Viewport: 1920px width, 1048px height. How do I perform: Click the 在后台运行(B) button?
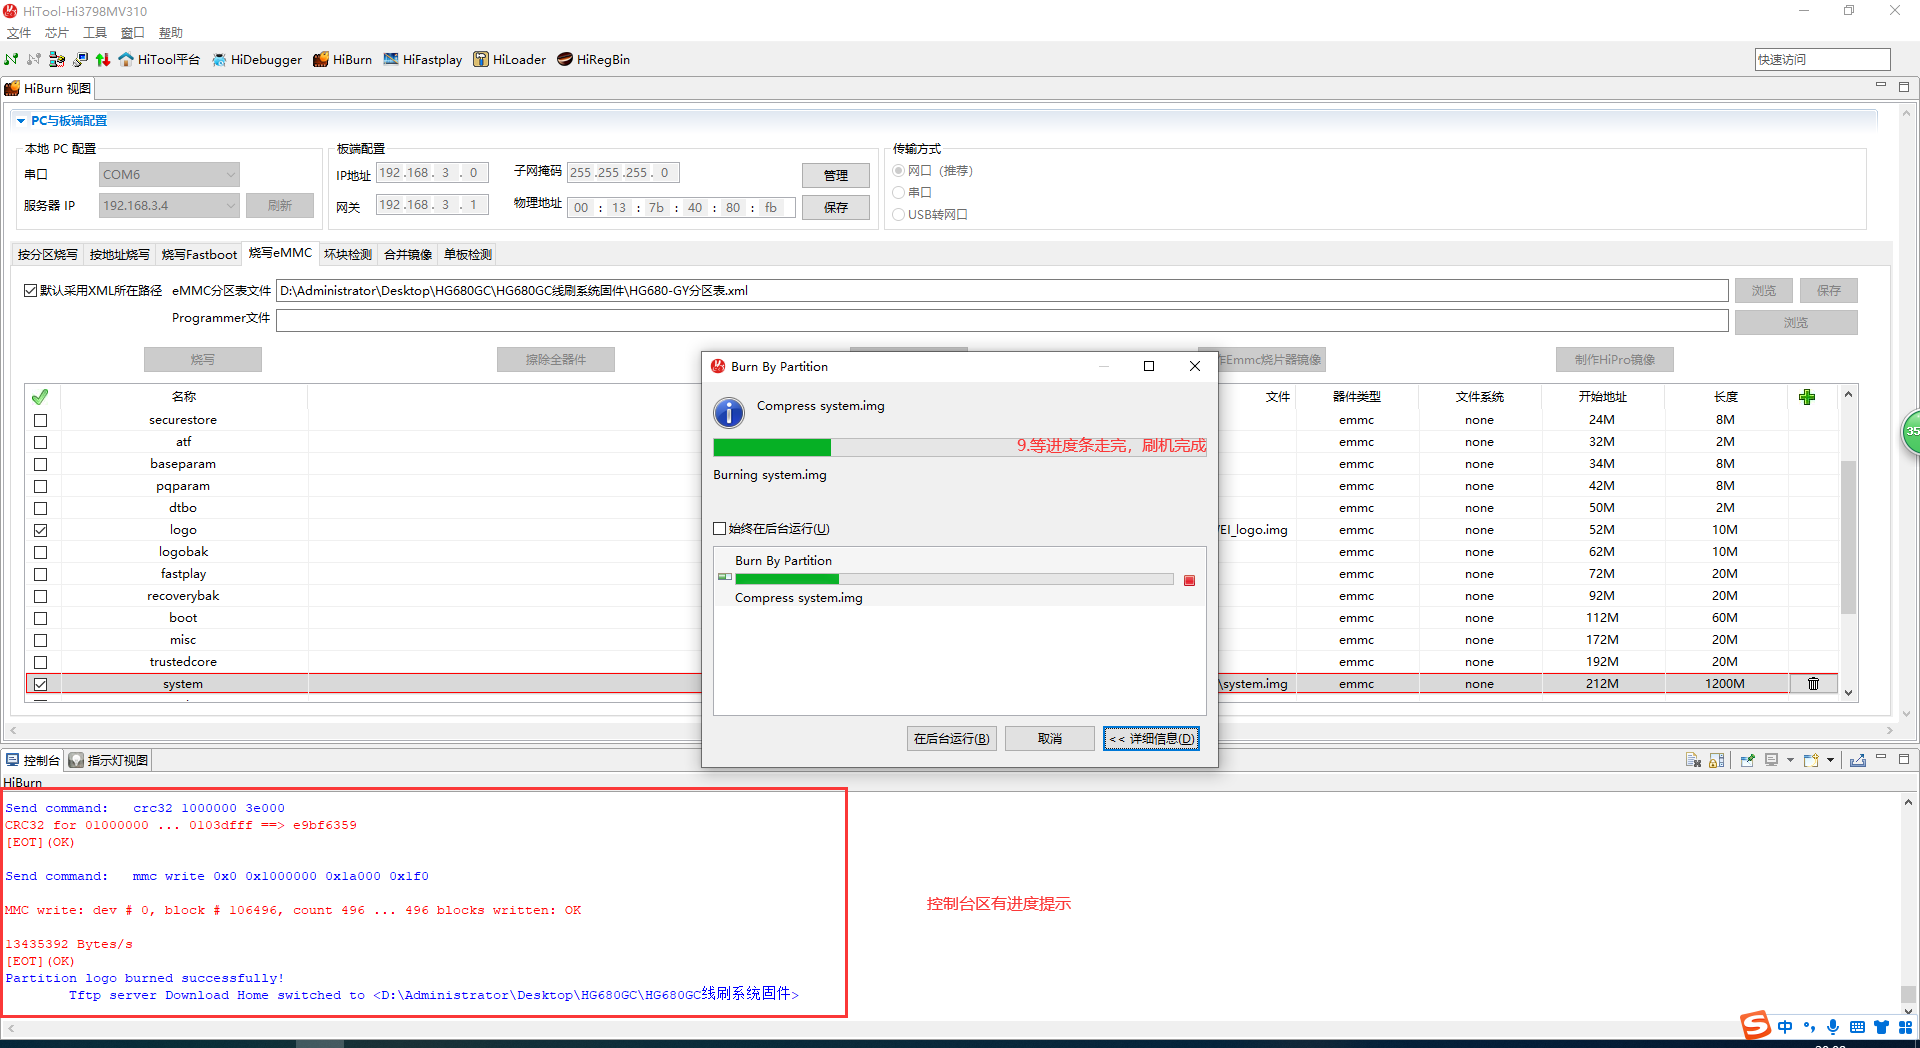pyautogui.click(x=952, y=739)
